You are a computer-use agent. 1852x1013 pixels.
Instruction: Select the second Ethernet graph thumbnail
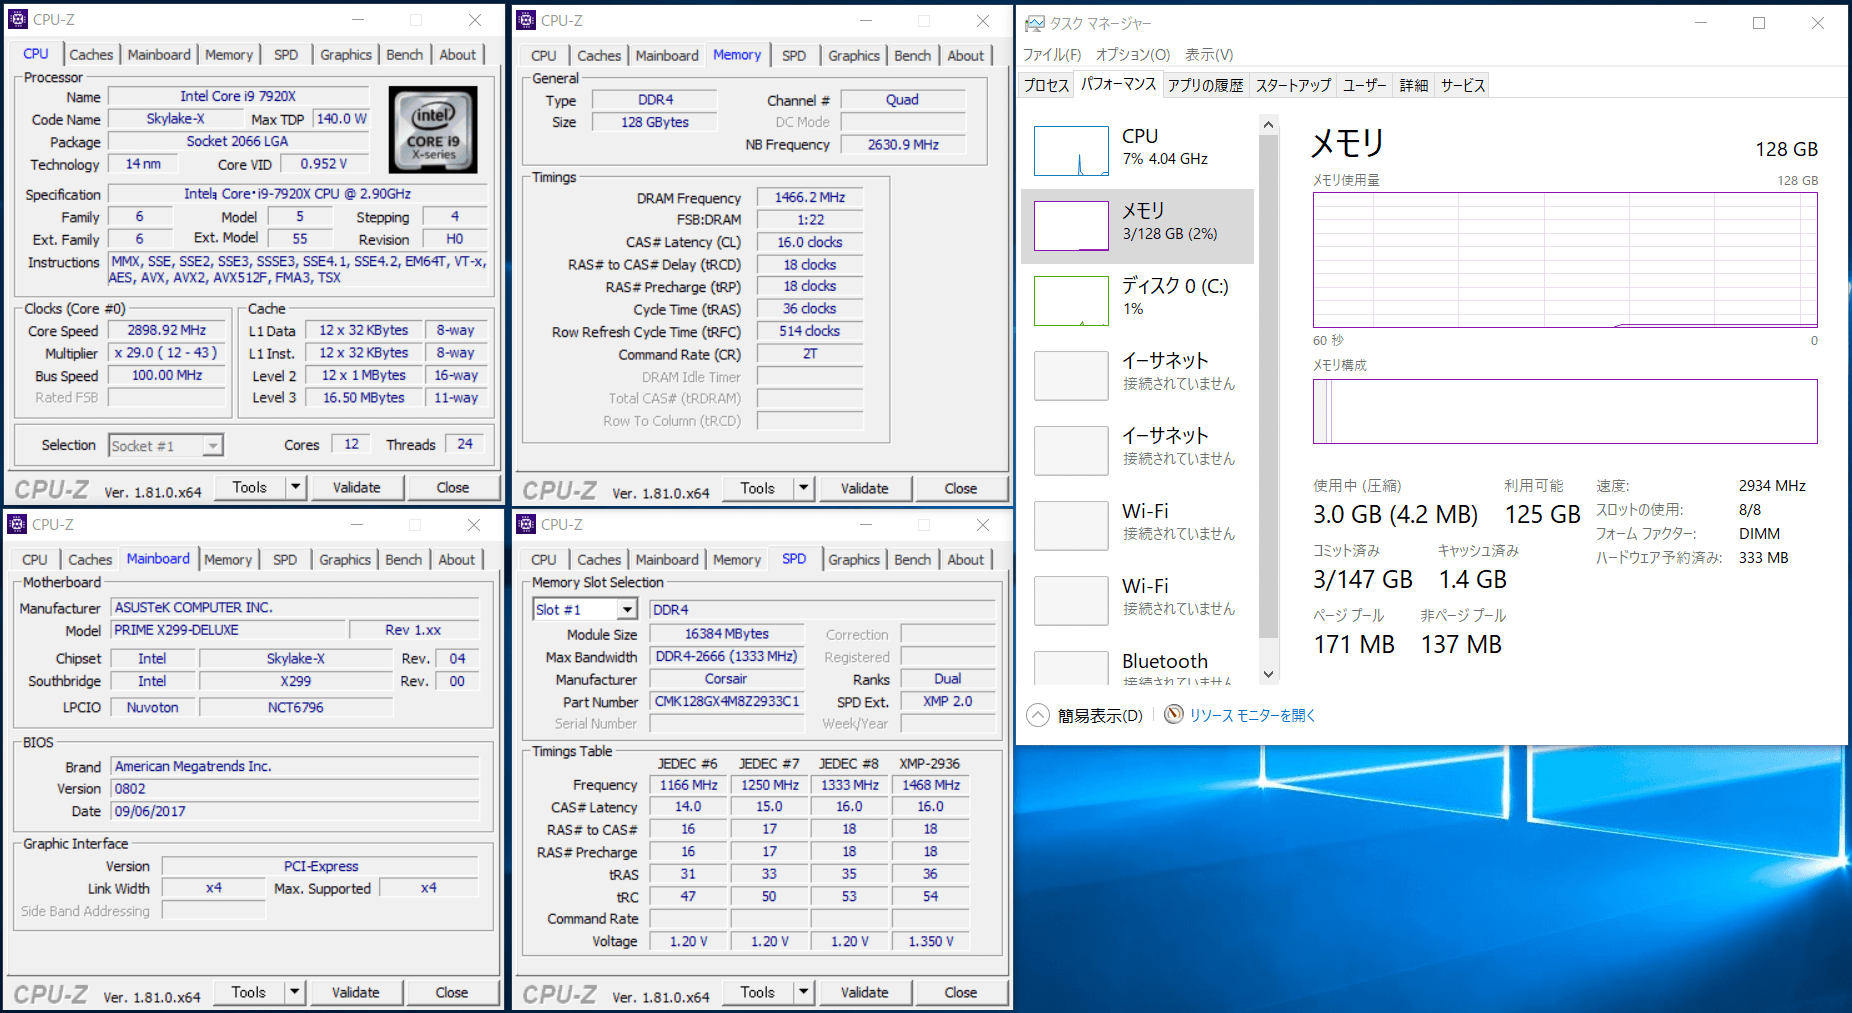coord(1071,451)
